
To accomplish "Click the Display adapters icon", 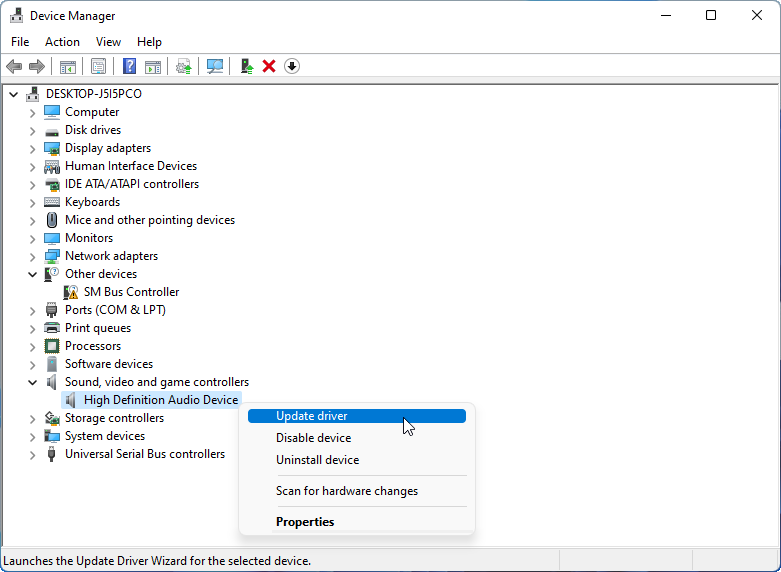I will pyautogui.click(x=52, y=148).
